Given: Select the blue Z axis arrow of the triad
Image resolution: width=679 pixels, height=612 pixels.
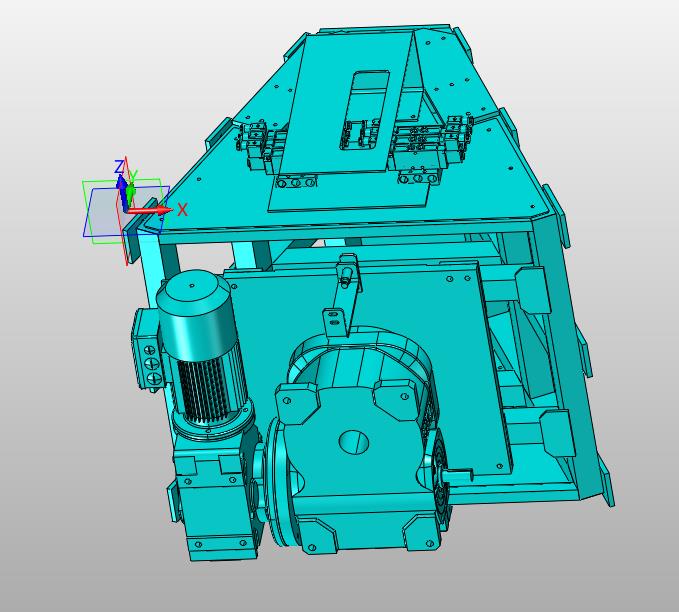Looking at the screenshot, I should (122, 191).
